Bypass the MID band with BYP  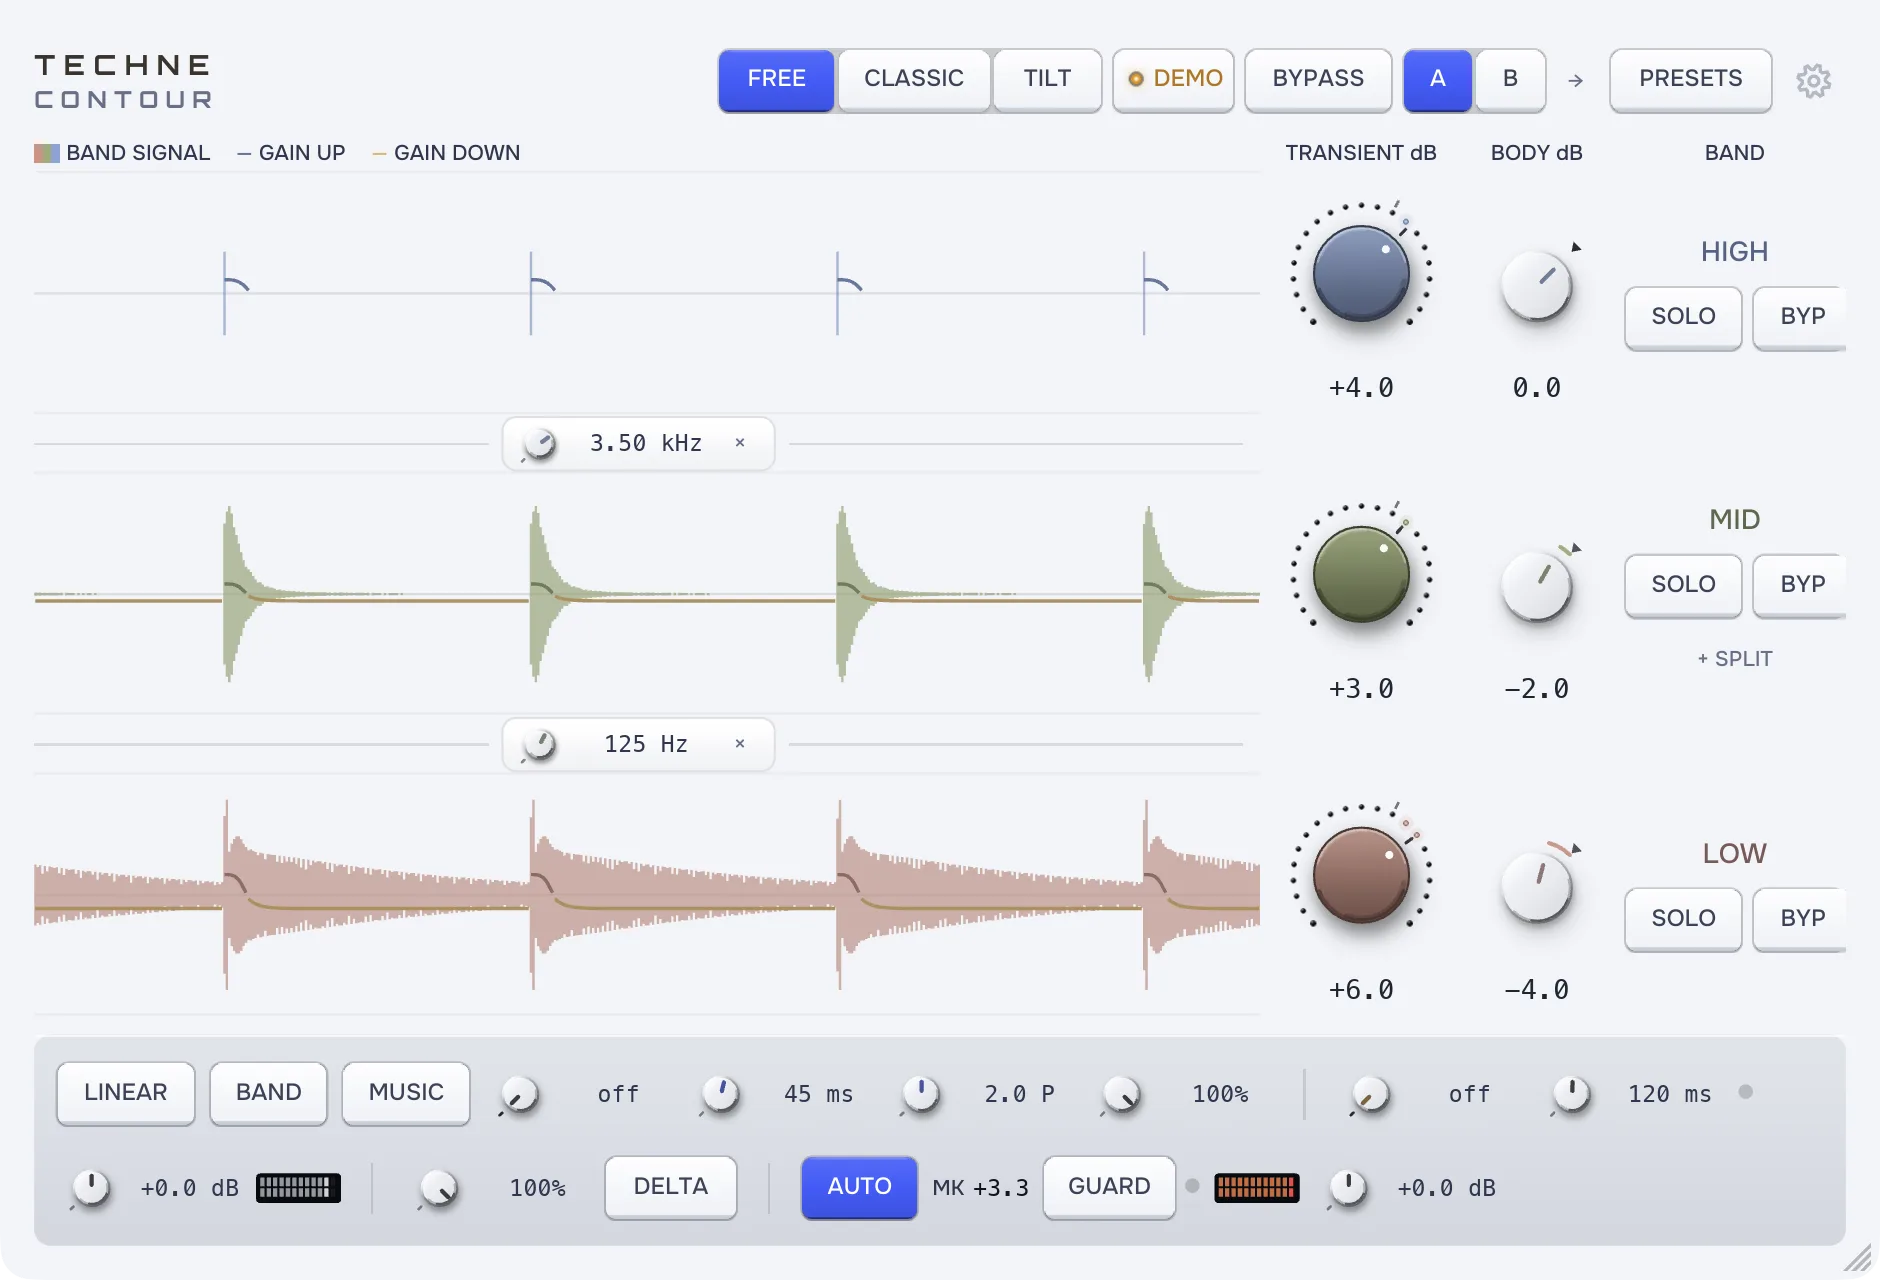point(1801,585)
